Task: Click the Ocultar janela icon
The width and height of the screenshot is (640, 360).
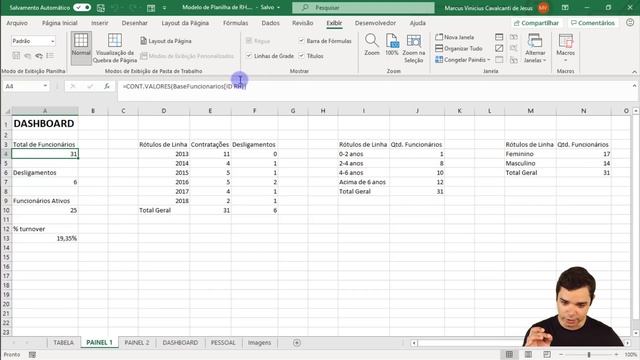Action: tap(499, 48)
